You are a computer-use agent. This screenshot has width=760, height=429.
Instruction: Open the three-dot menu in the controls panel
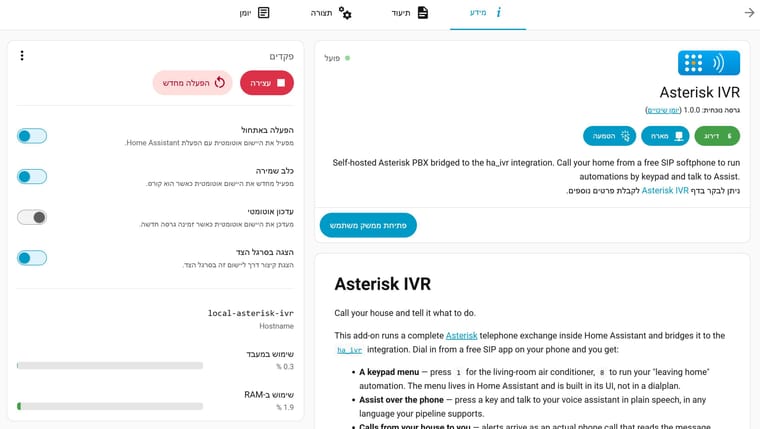click(22, 56)
